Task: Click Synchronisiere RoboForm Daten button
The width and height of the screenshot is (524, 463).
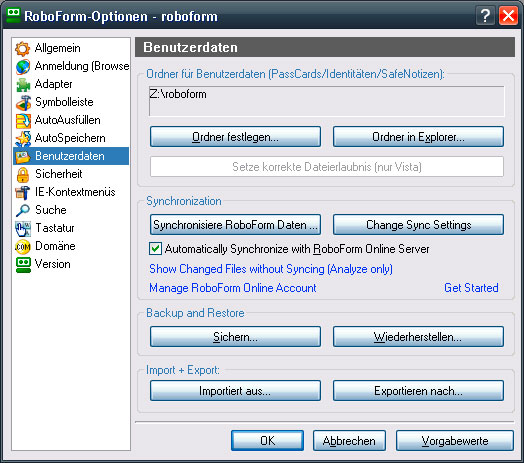Action: coord(235,225)
